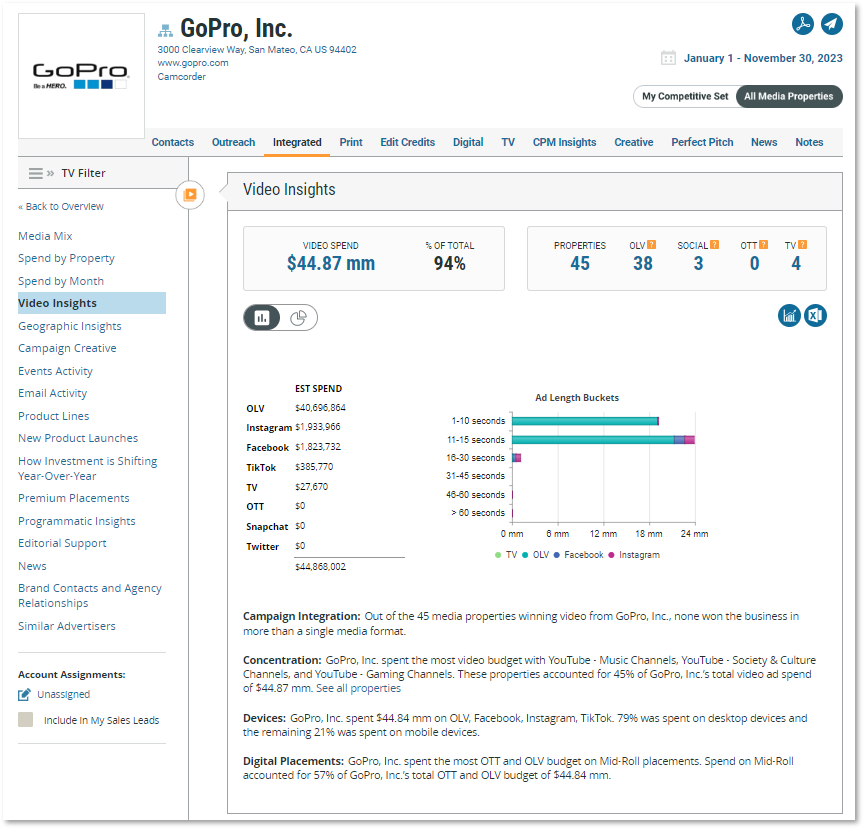This screenshot has height=829, width=864.
Task: Click the 11-15 seconds bar
Action: 603,440
